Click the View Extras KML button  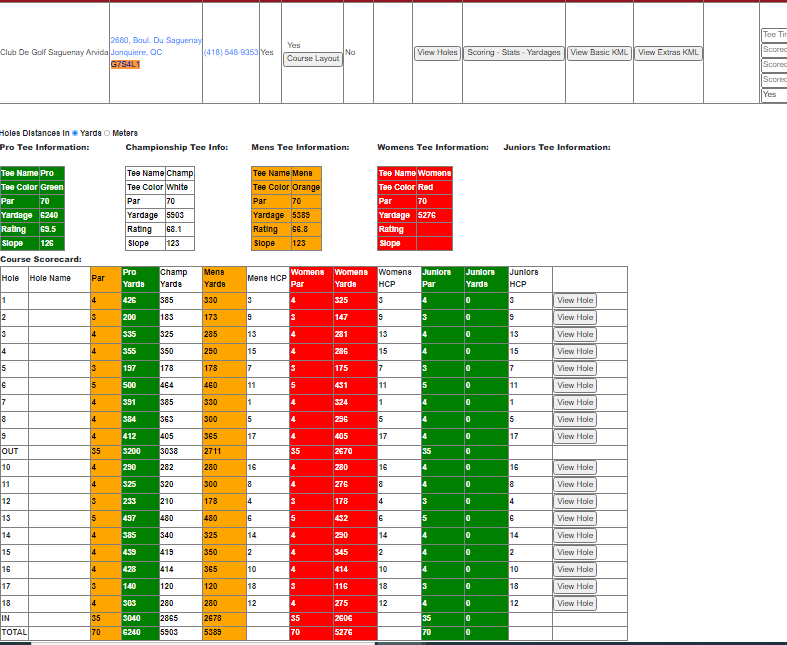(668, 53)
